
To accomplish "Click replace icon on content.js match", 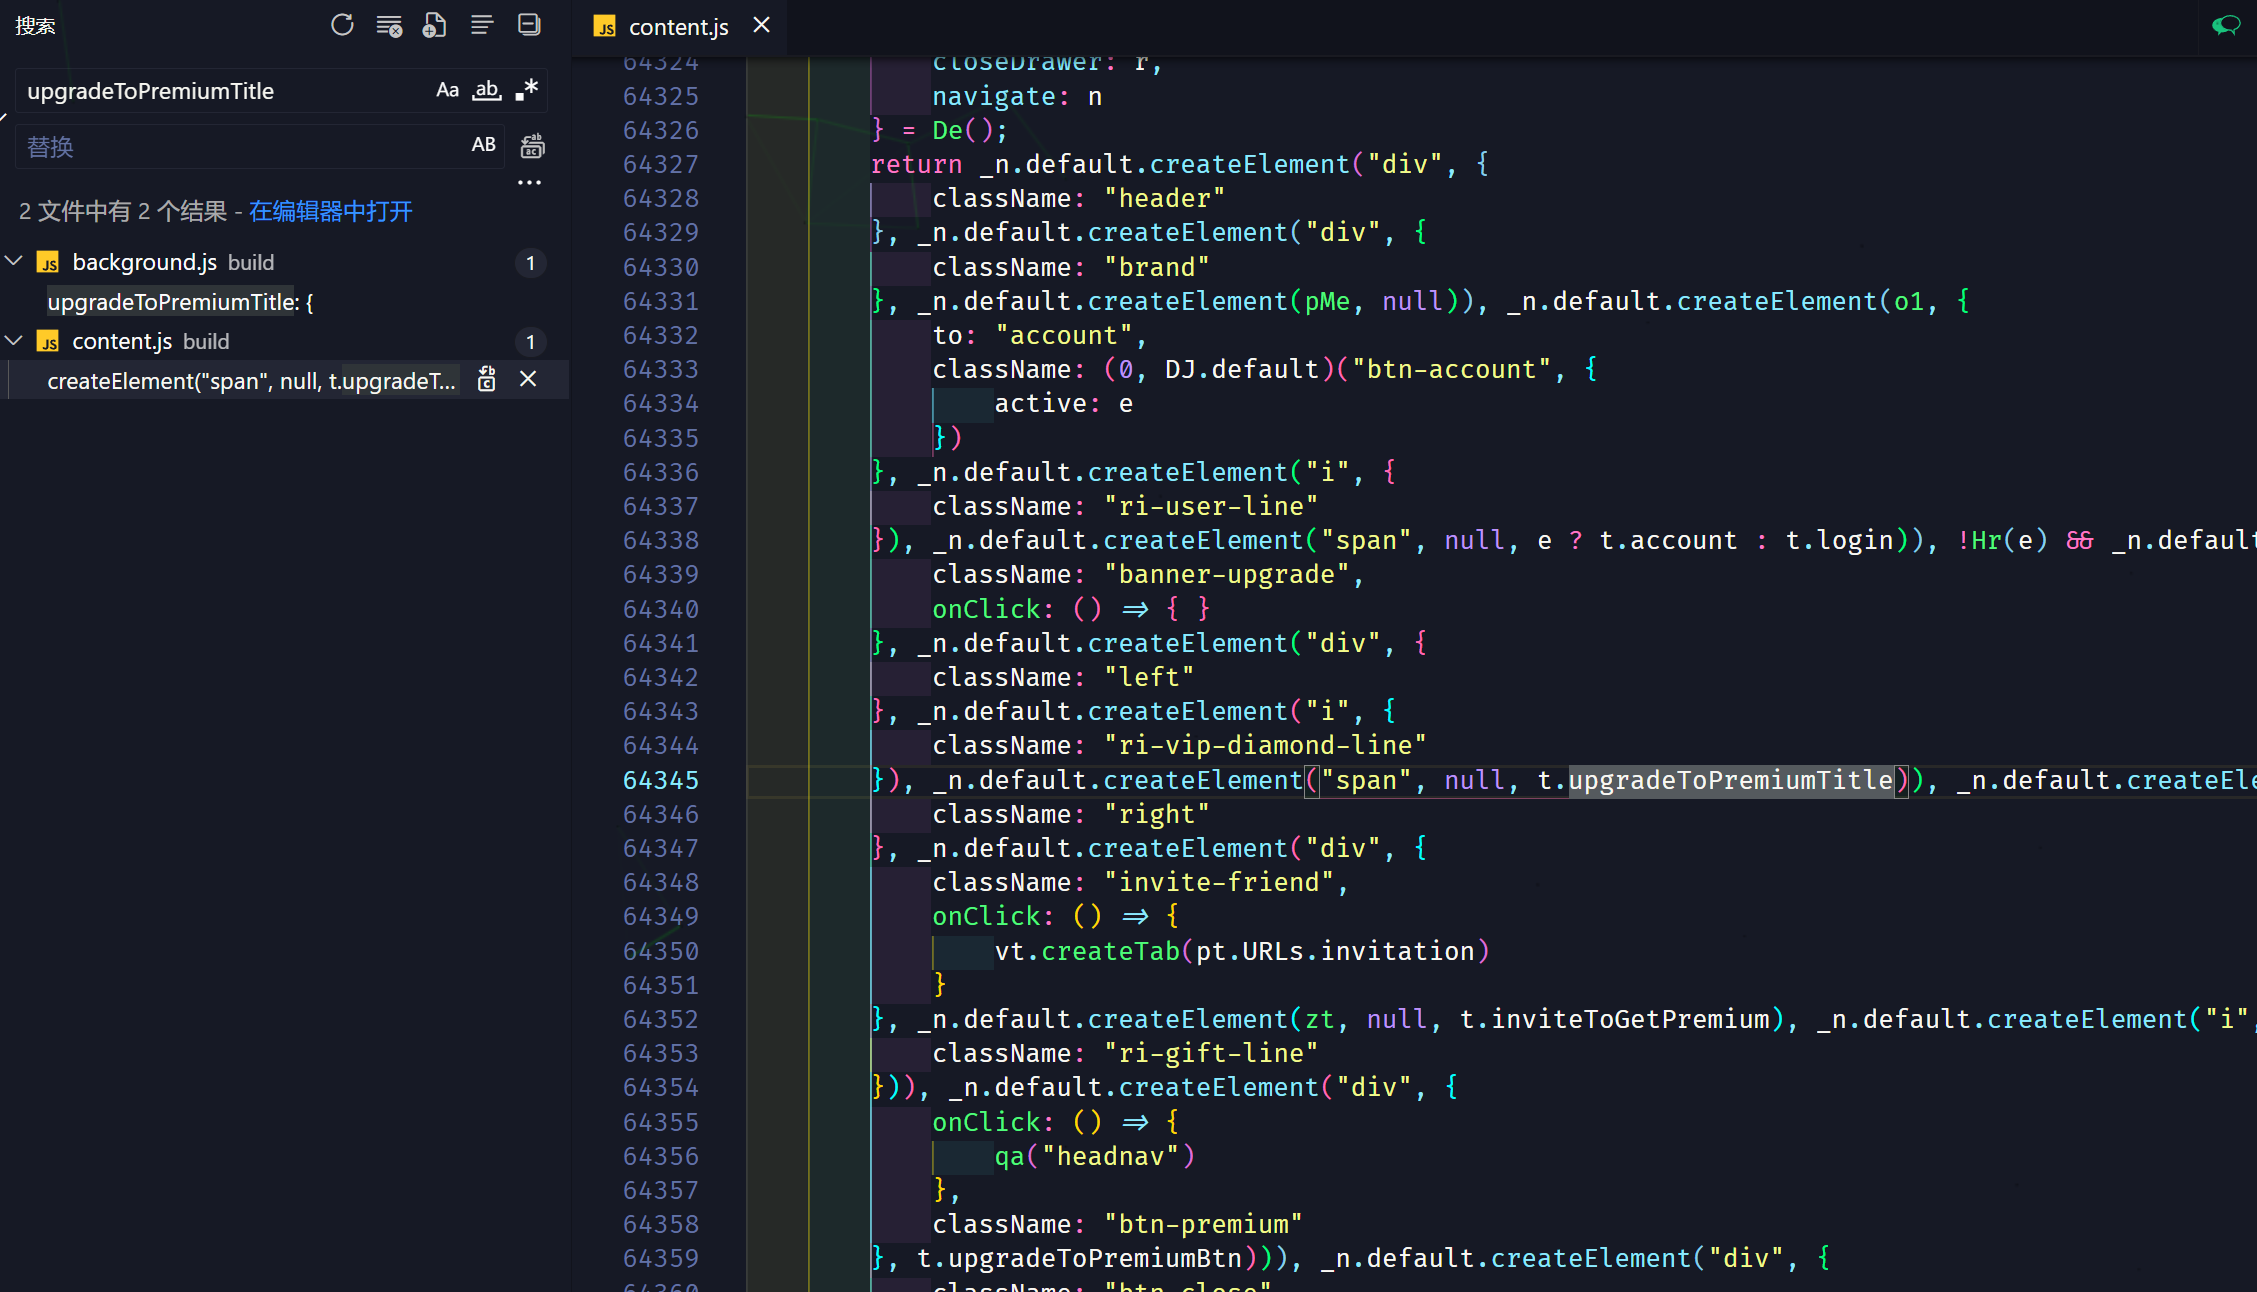I will point(487,380).
